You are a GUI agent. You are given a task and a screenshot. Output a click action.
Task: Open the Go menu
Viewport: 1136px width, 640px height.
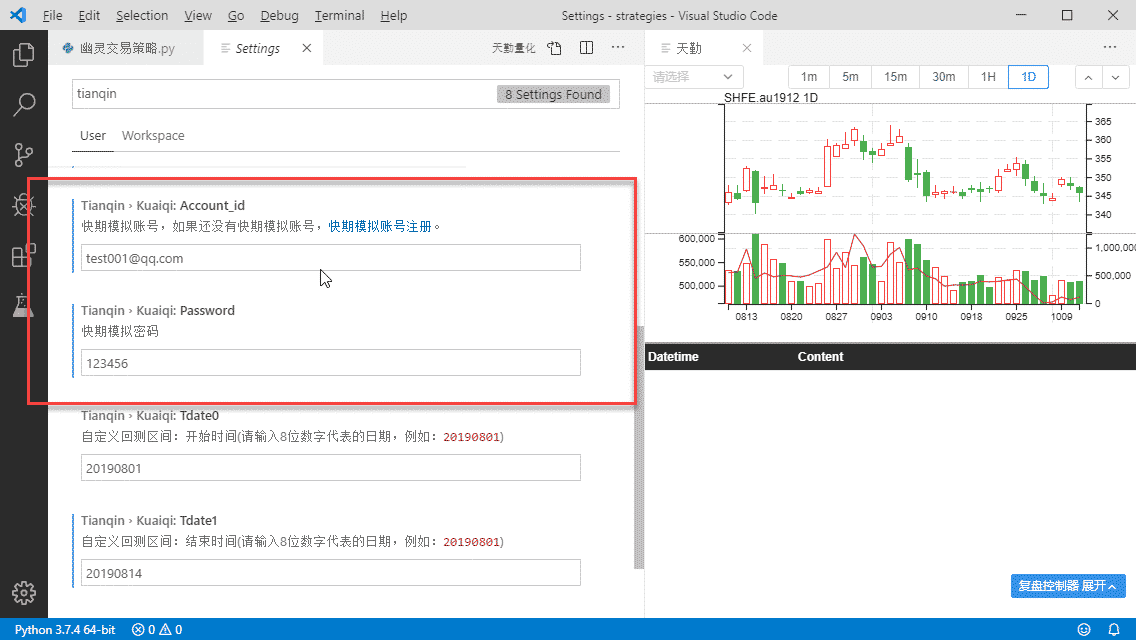(236, 15)
